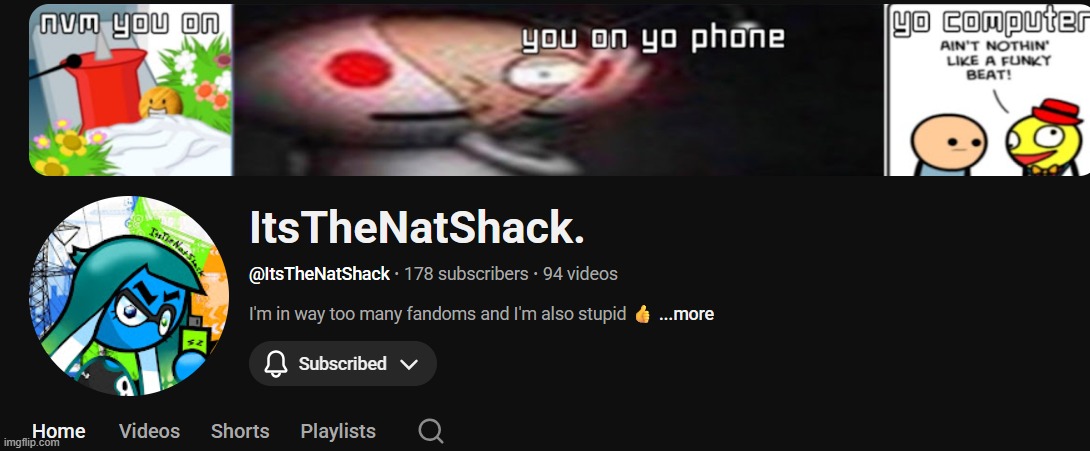Click the ItsTheNatShack round profile avatar
1090x451 pixels.
coord(129,295)
